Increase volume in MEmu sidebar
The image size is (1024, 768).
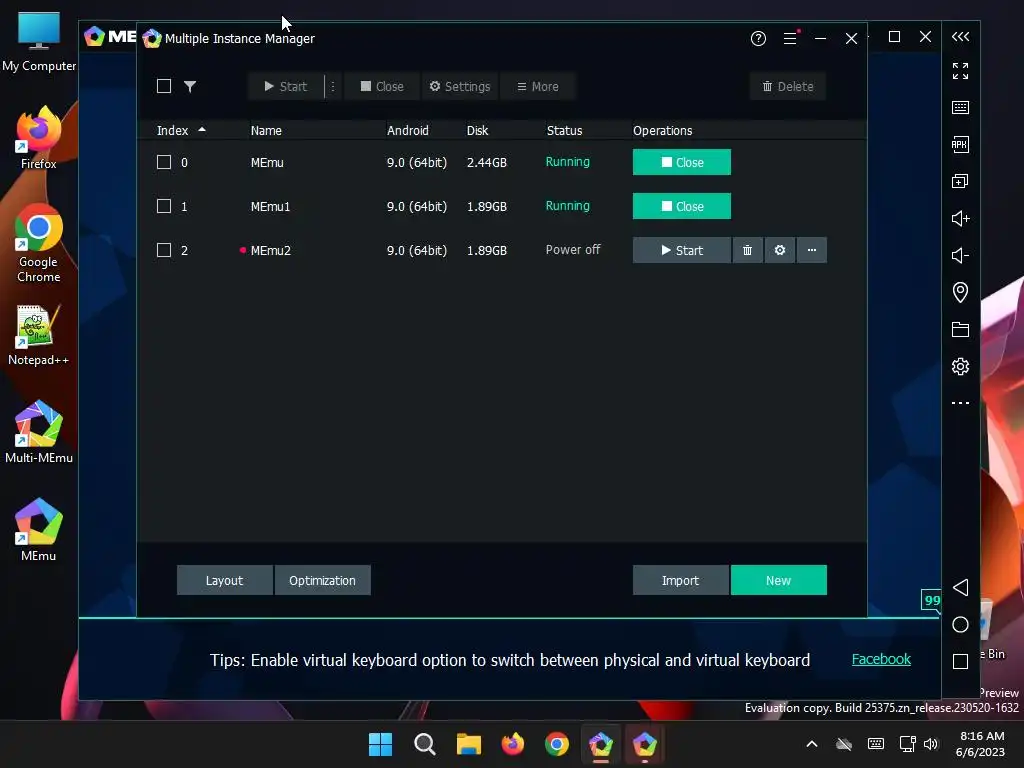click(x=960, y=218)
